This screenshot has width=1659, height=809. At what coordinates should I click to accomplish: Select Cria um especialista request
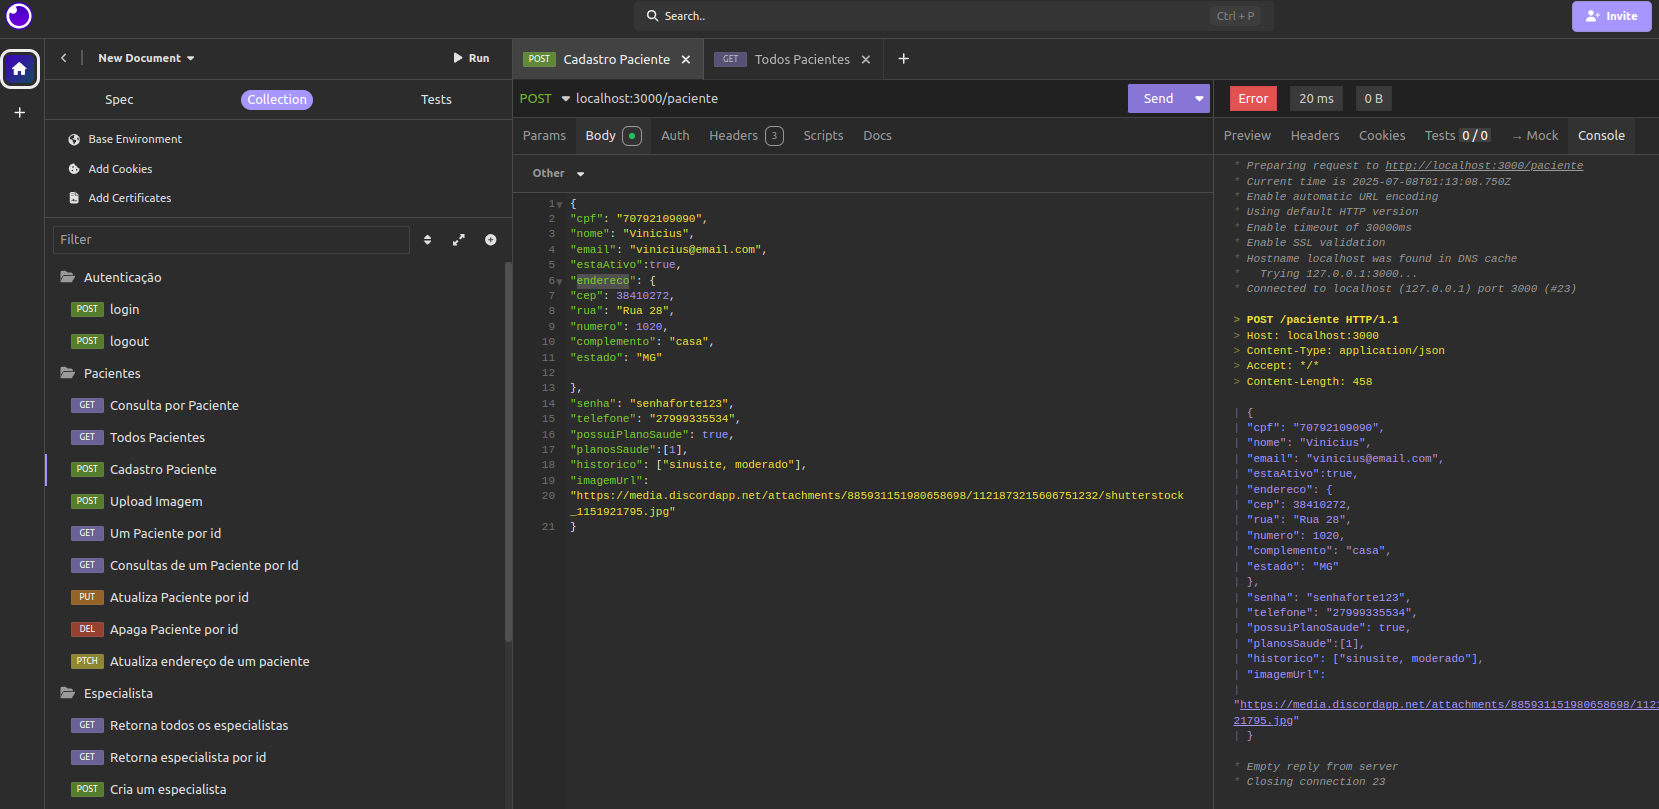click(168, 789)
